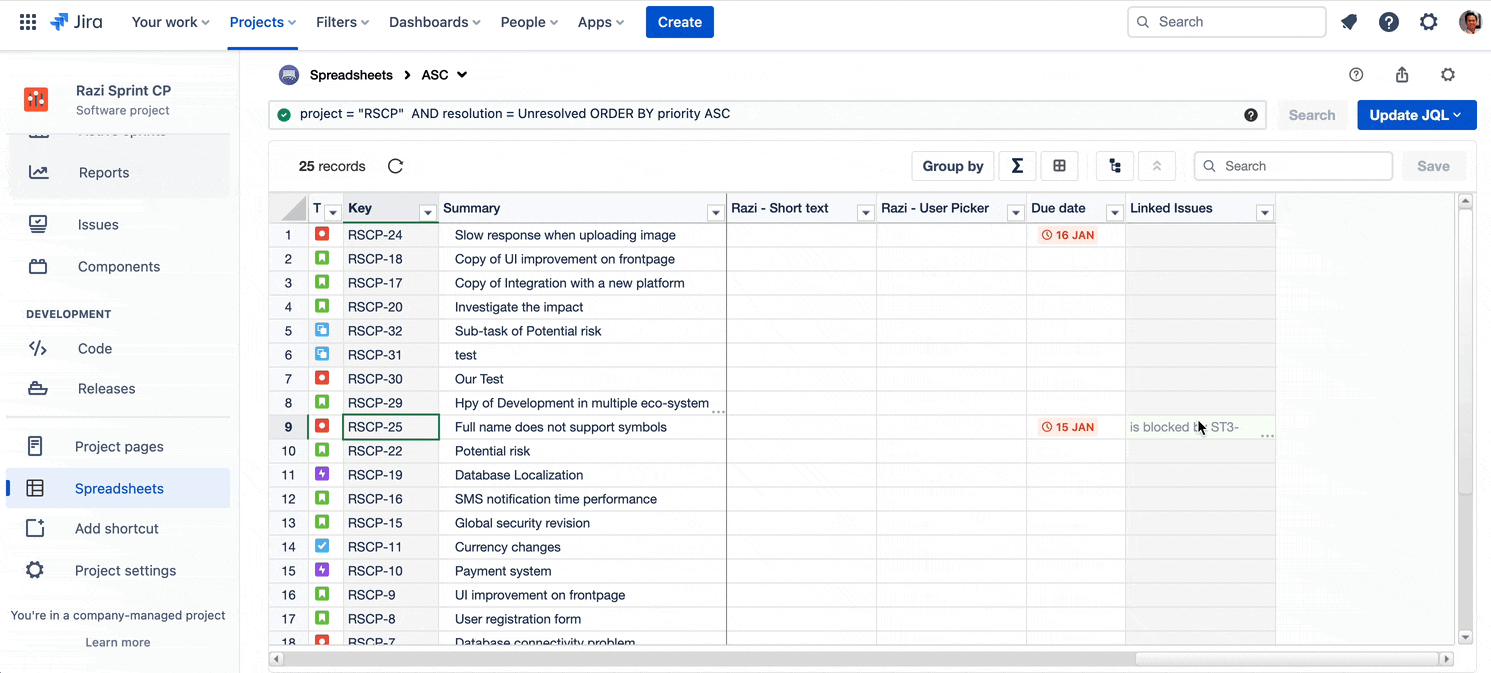The height and width of the screenshot is (673, 1491).
Task: Click the JQL help icon in the query bar
Action: coord(1250,114)
